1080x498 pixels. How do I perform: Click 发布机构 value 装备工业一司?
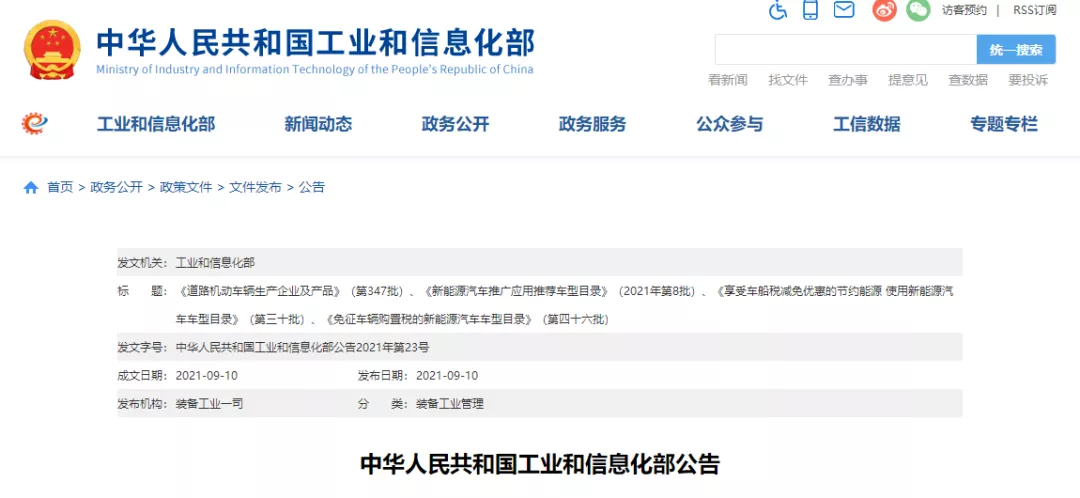209,404
